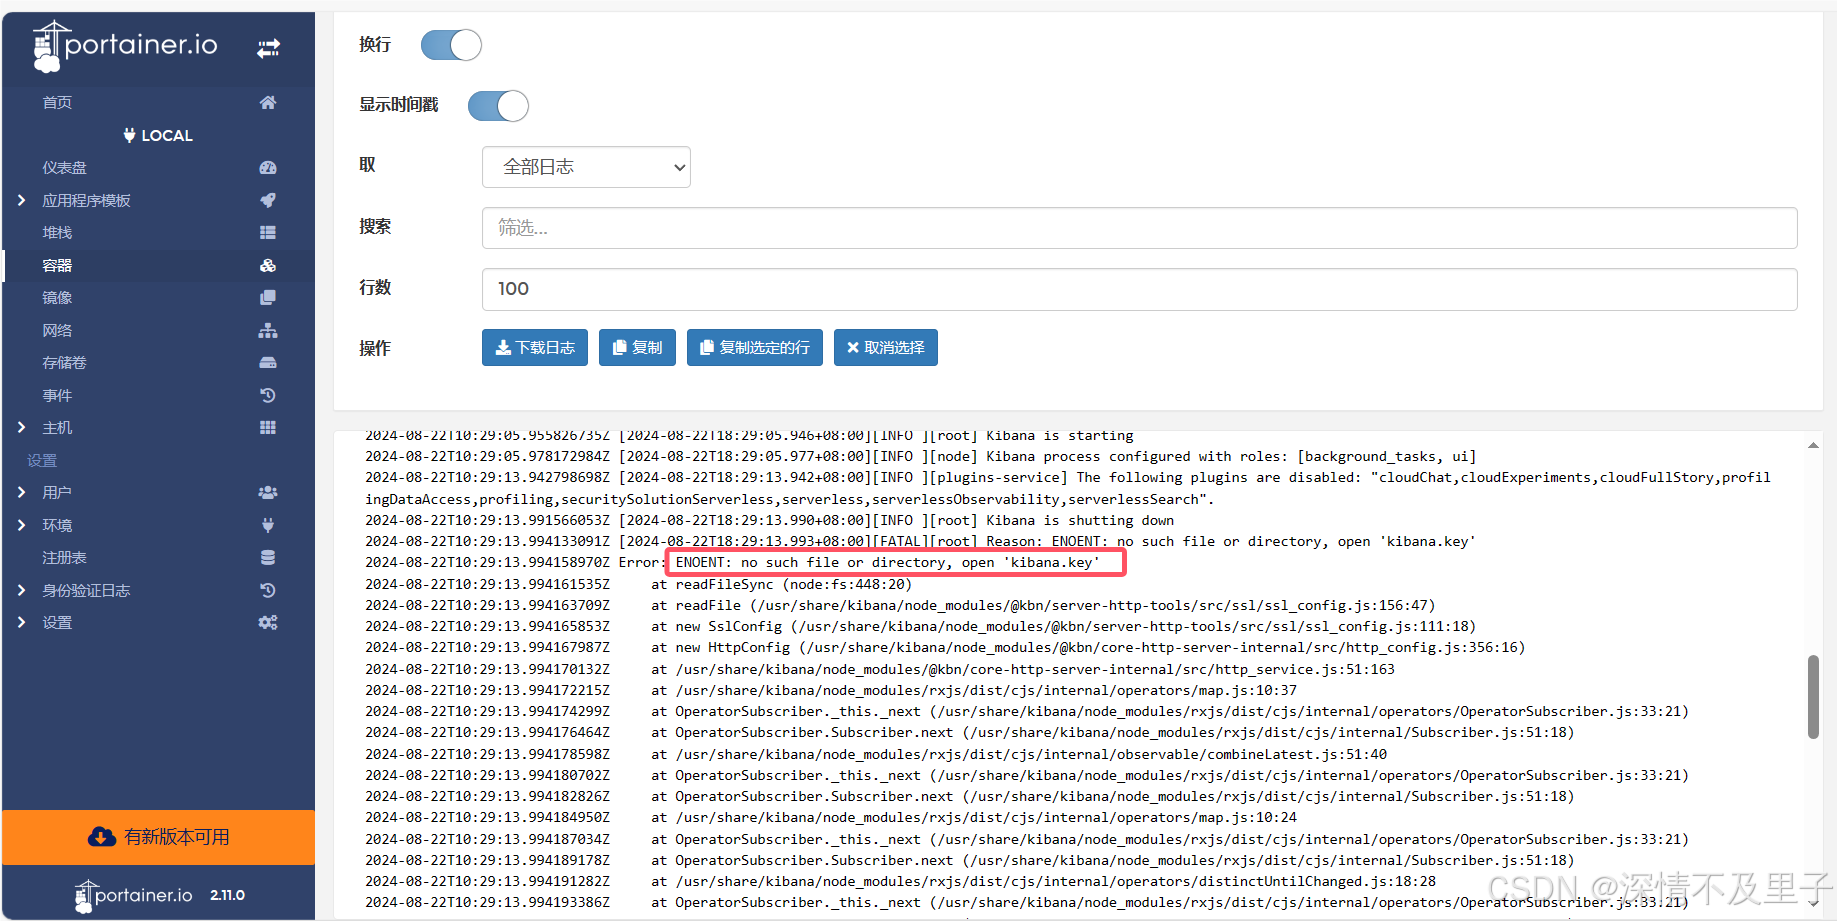Open 存储卷 in the sidebar
1838x921 pixels.
click(x=64, y=362)
